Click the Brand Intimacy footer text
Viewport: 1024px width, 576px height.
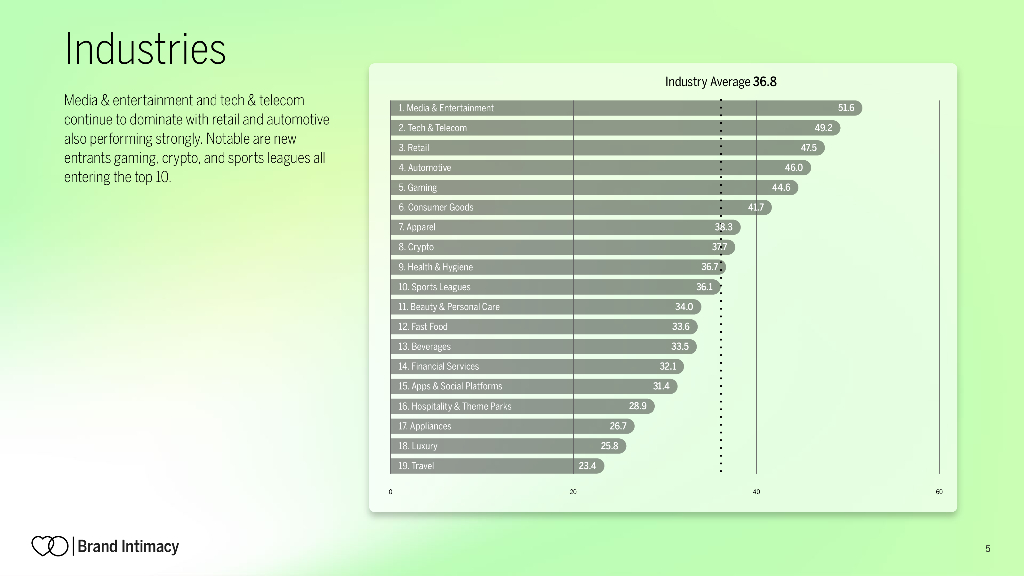(x=128, y=546)
